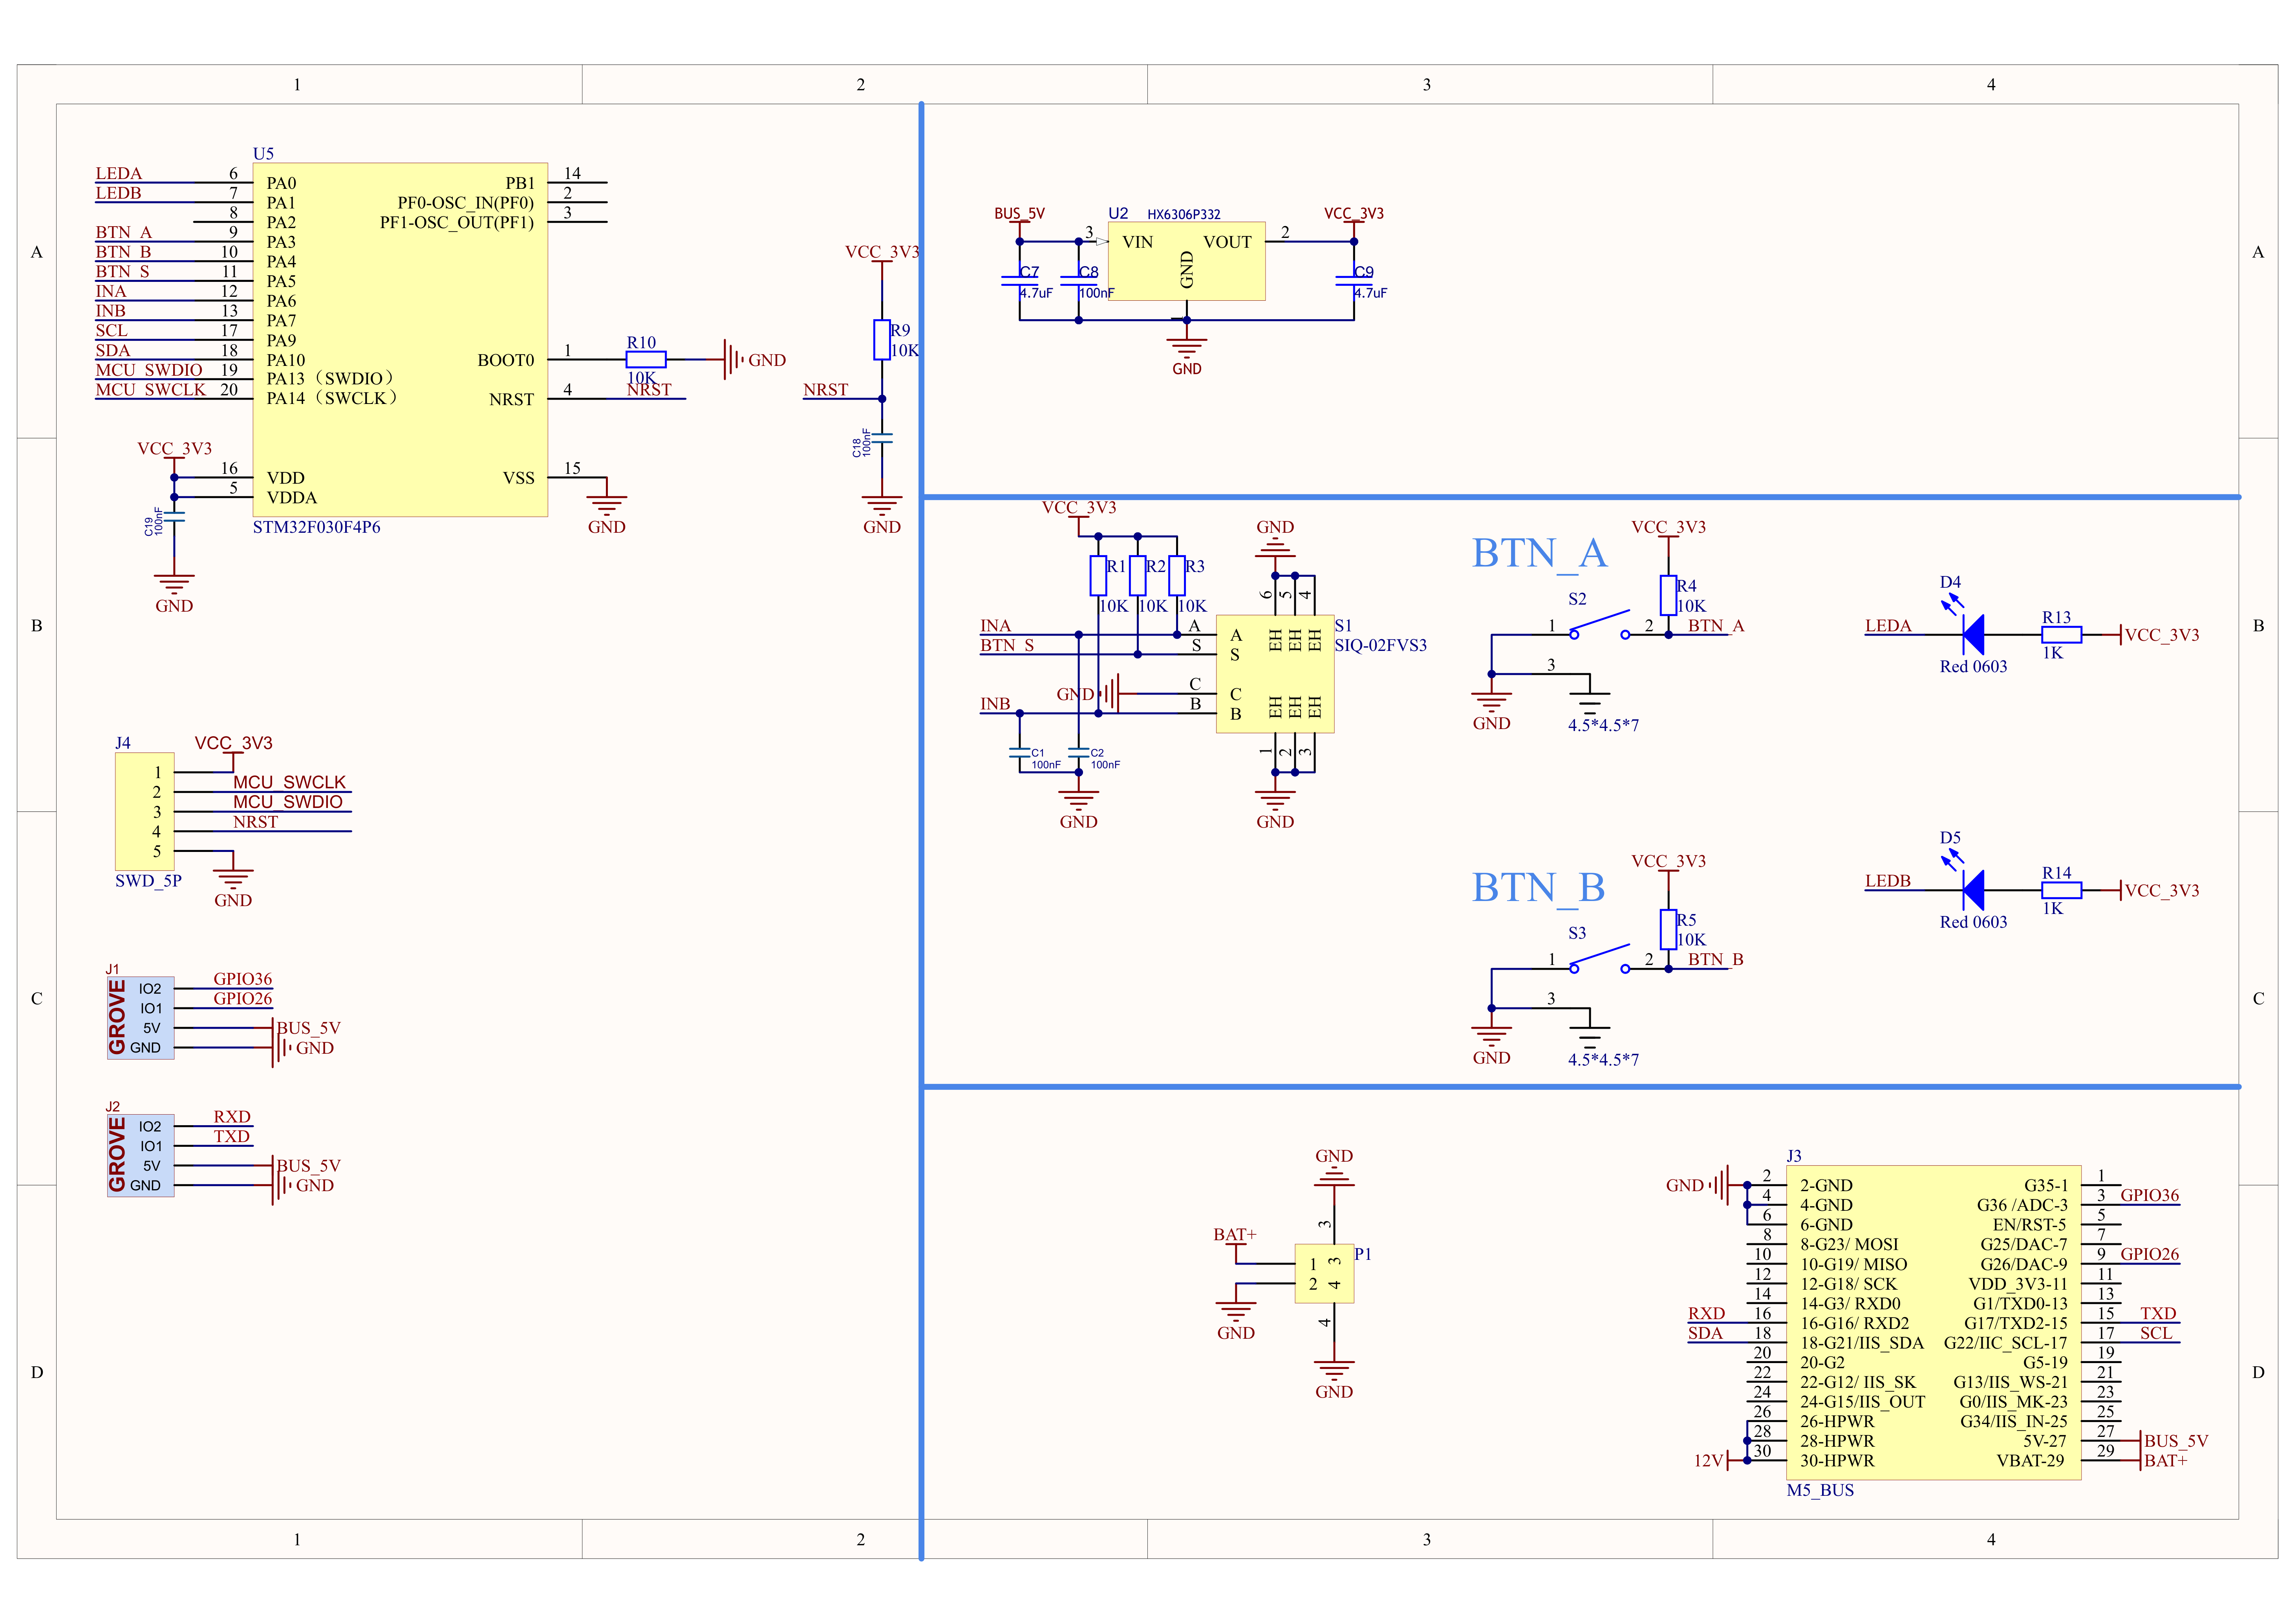Screen dimensions: 2296x1623
Task: Click the SDA label on J3
Action: point(1705,1333)
